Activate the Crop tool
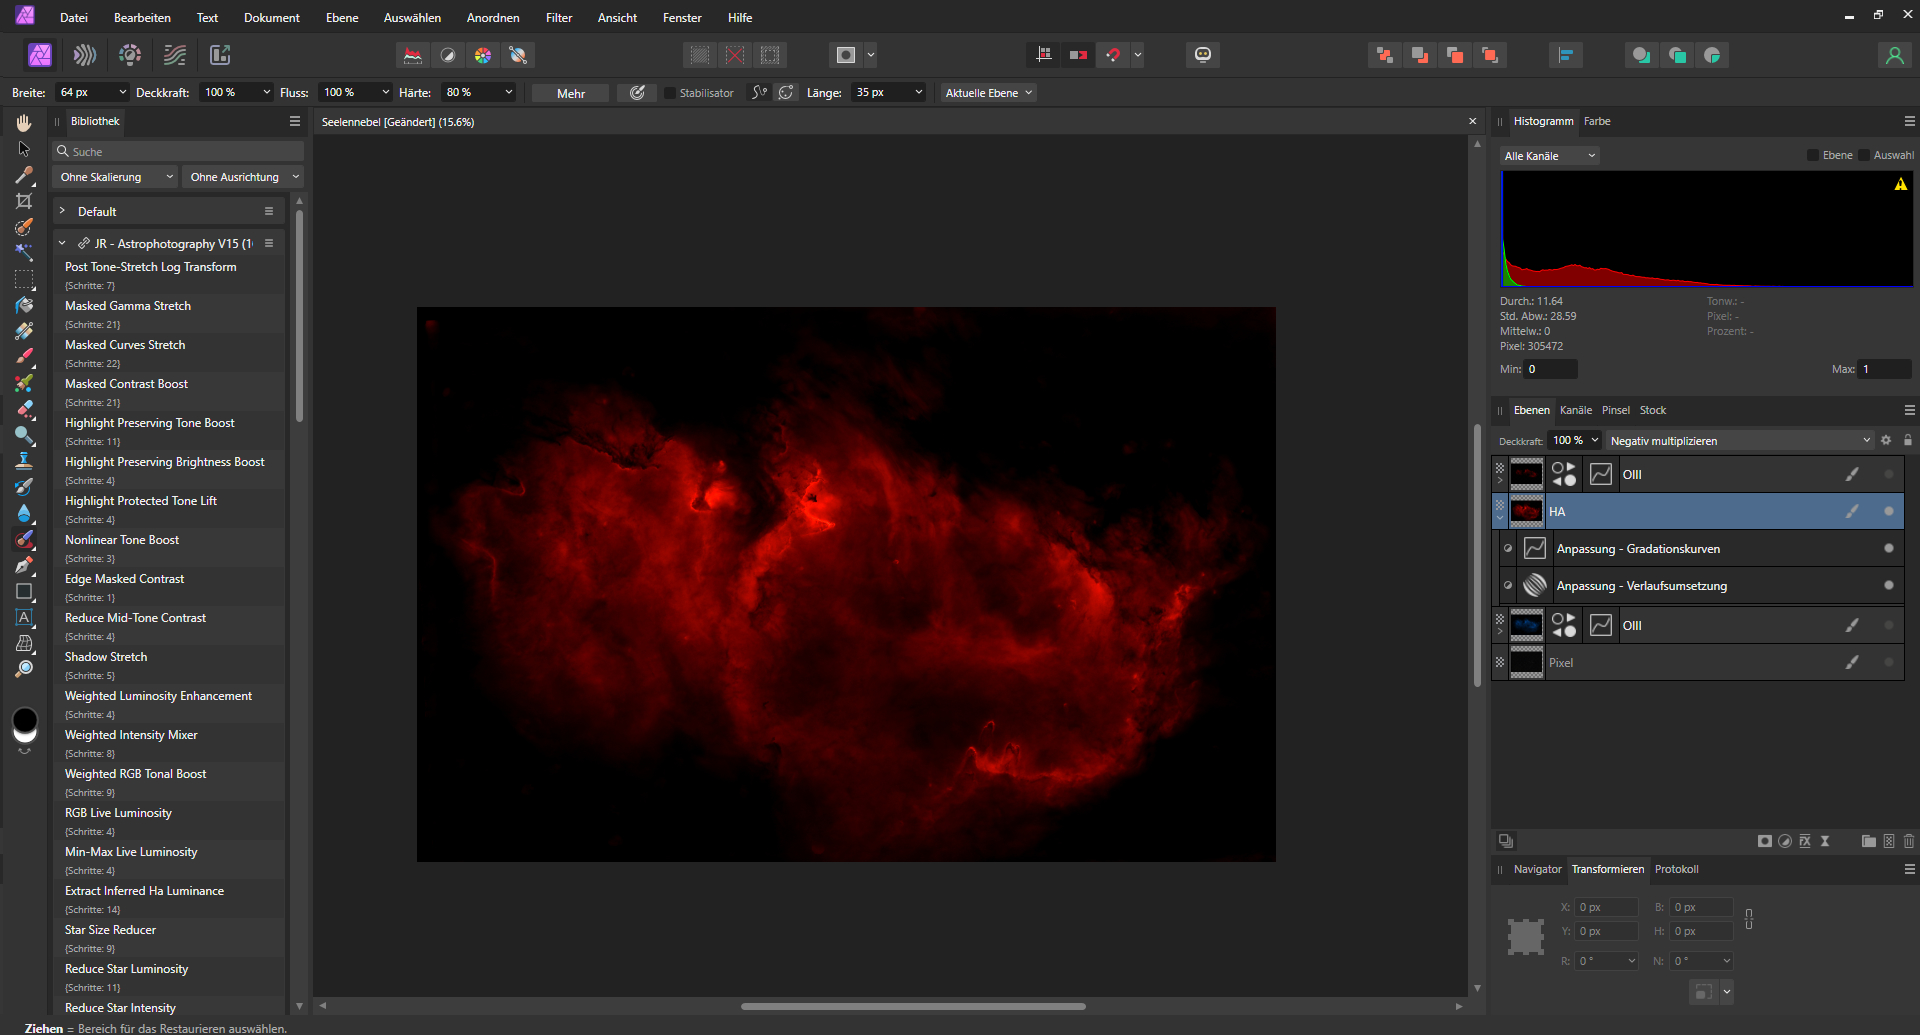 click(24, 201)
